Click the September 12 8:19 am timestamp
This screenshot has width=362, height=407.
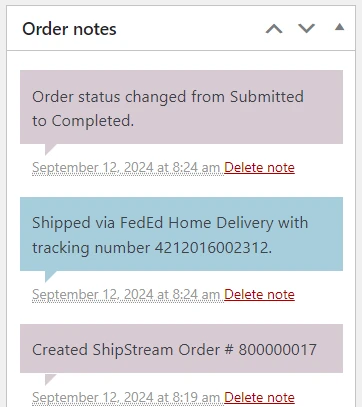[x=126, y=397]
